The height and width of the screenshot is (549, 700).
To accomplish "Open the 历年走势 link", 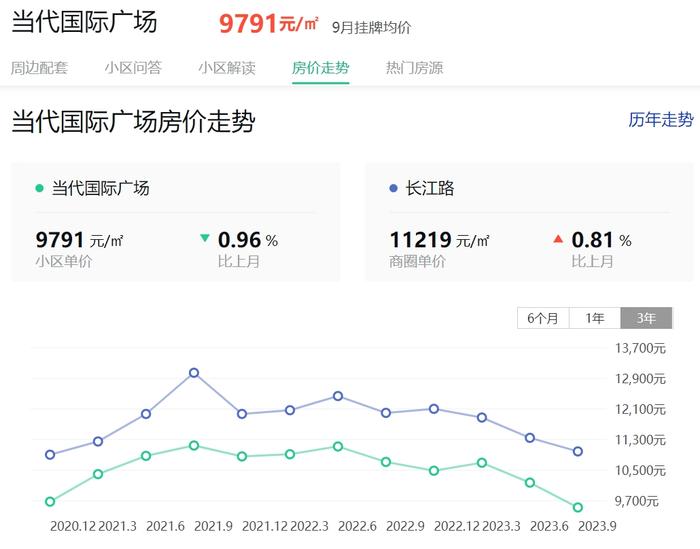I will point(660,120).
